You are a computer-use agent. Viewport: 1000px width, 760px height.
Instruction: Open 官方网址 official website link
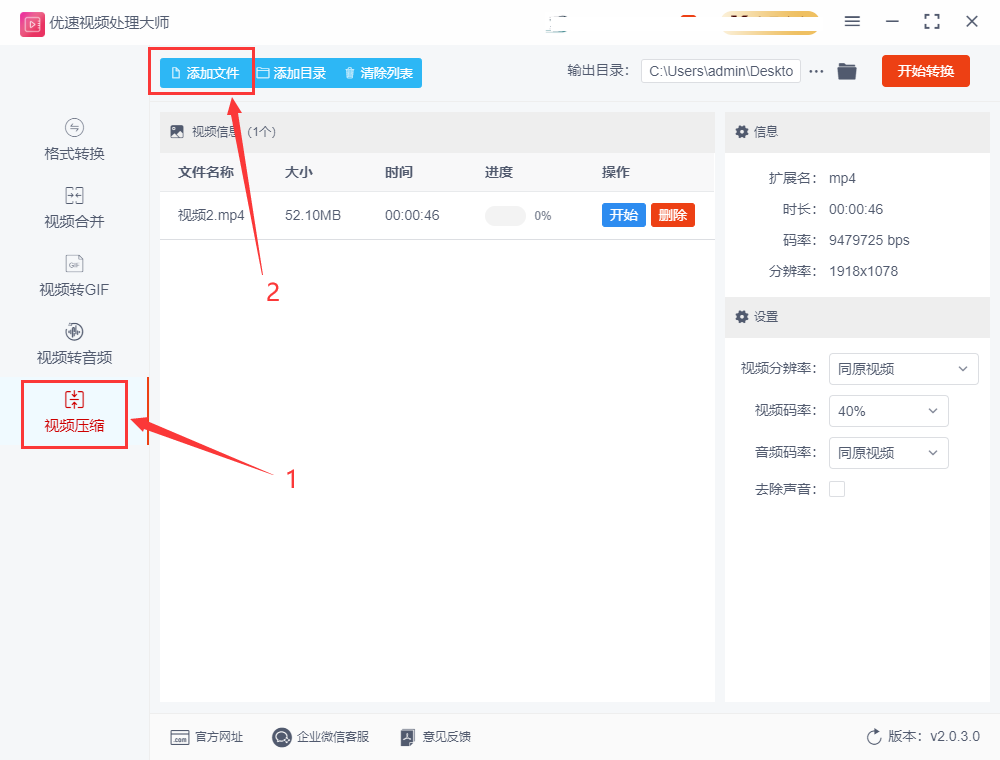(x=207, y=737)
